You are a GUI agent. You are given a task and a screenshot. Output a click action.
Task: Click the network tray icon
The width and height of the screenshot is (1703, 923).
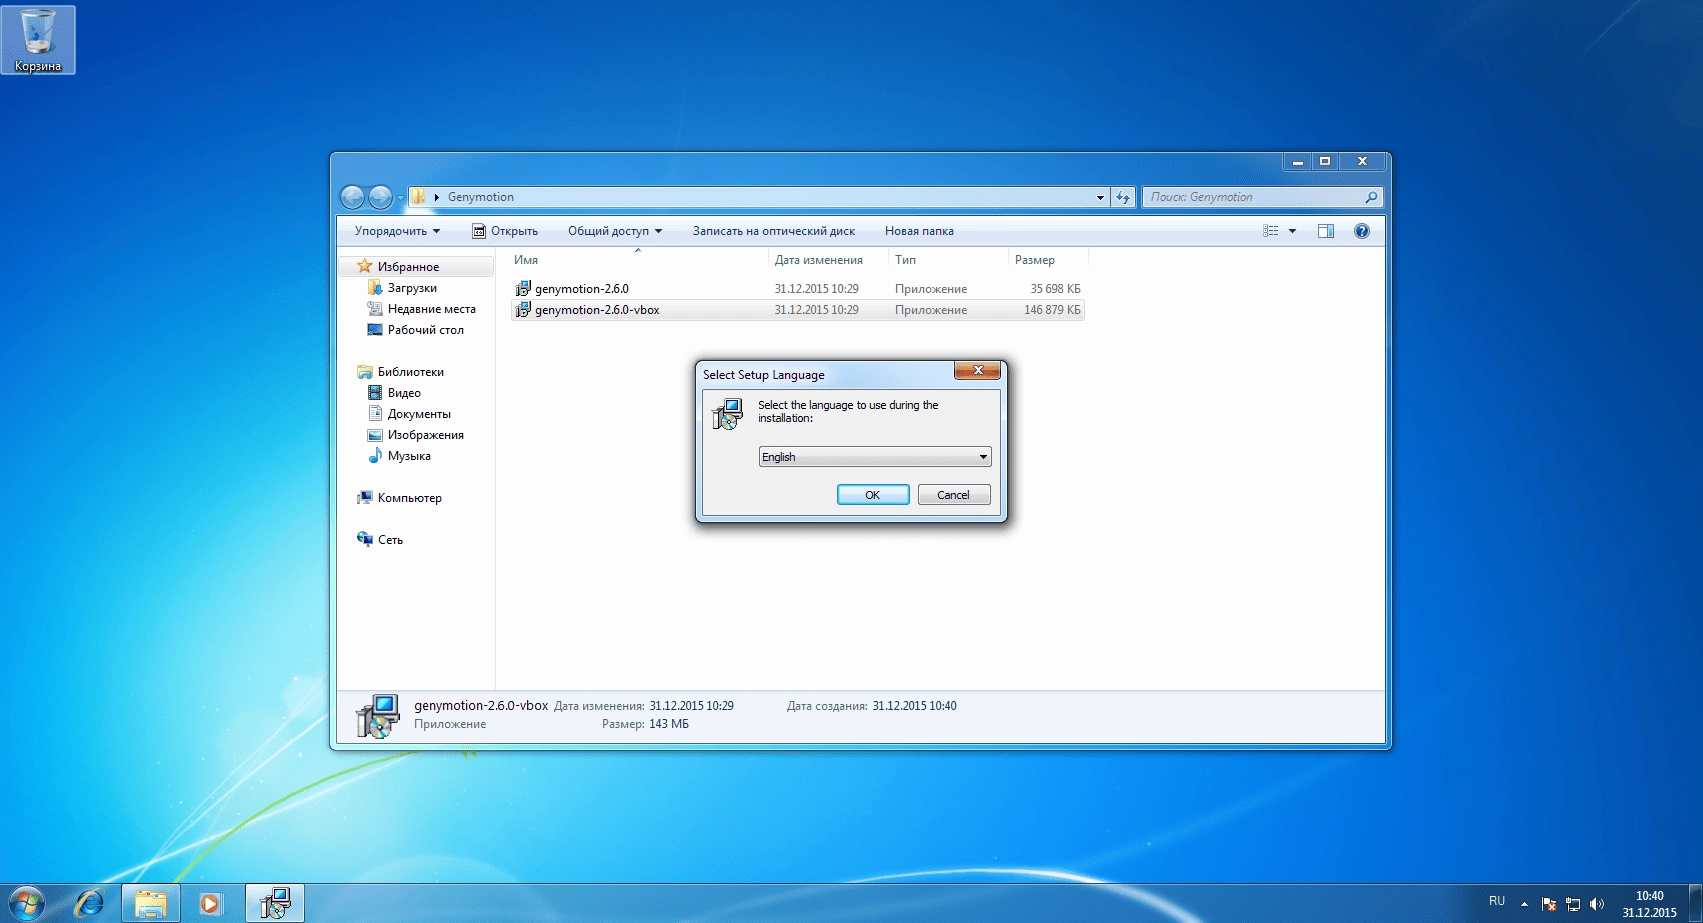click(1573, 904)
